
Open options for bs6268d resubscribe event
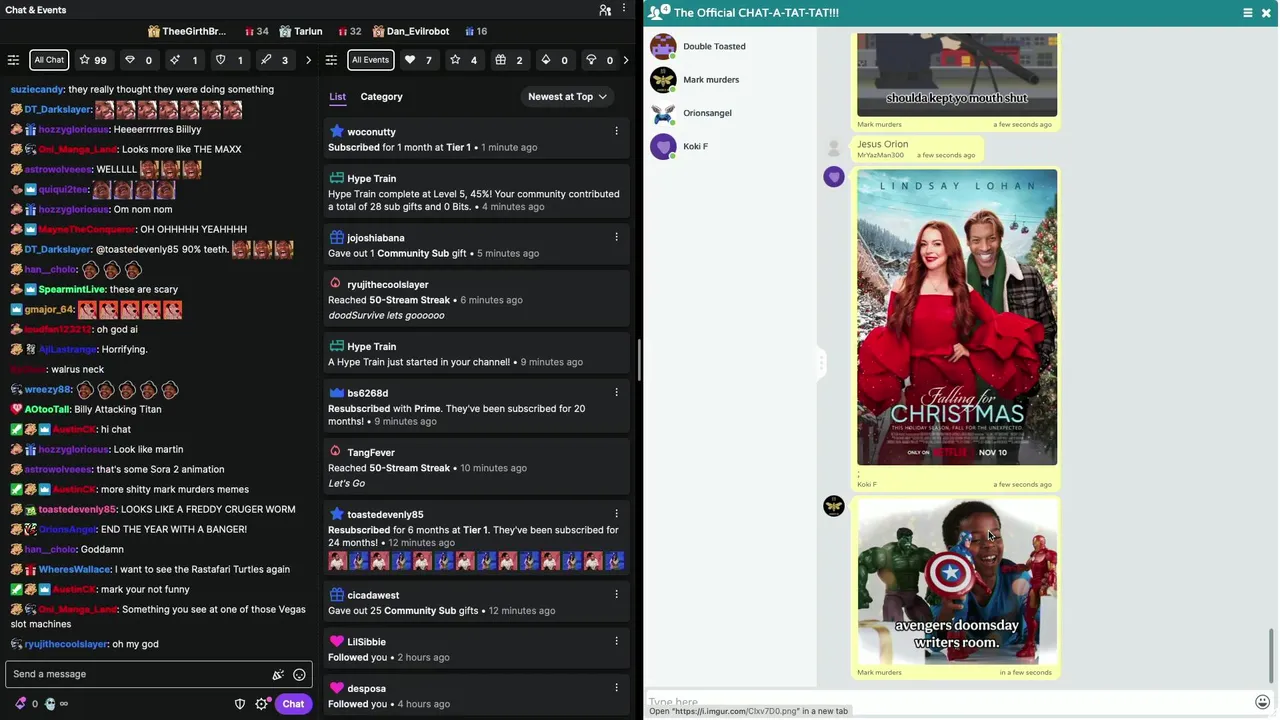(616, 392)
